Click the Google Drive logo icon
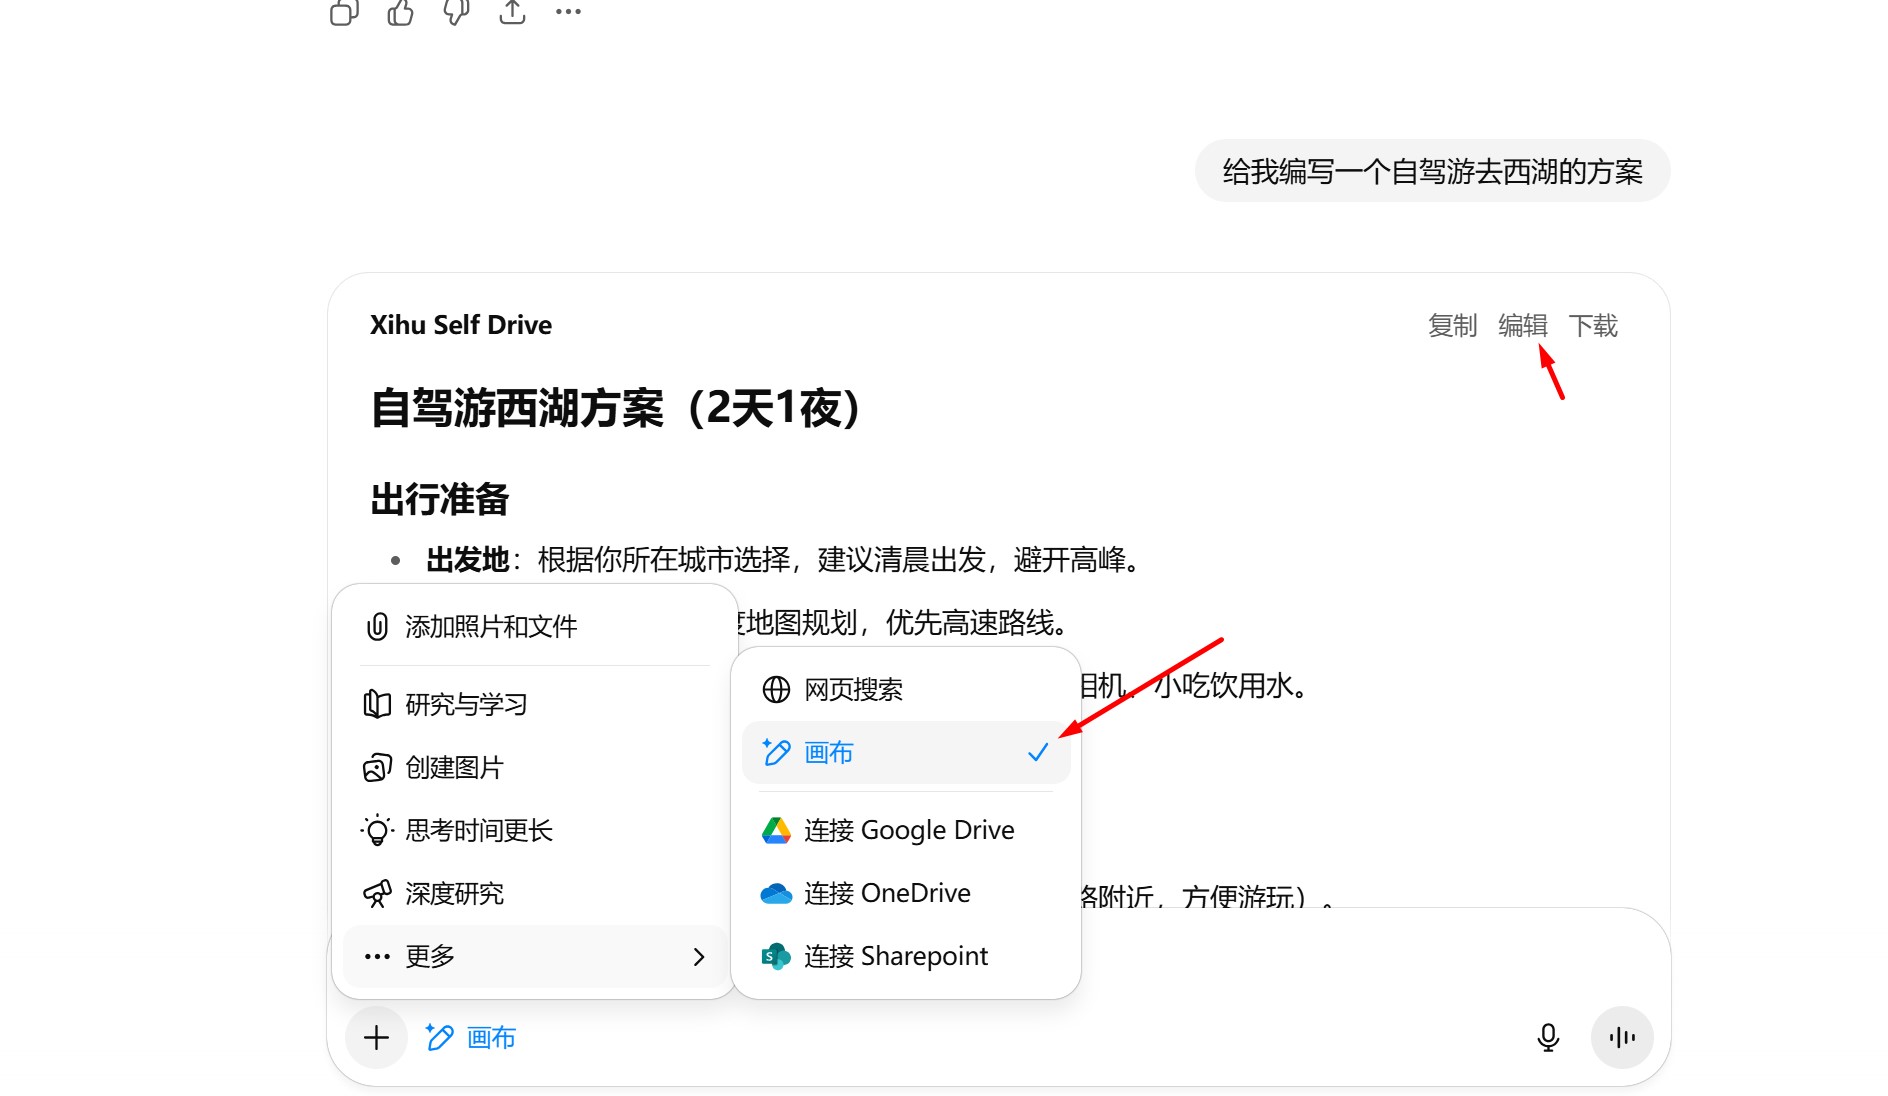This screenshot has height=1096, width=1888. point(776,830)
